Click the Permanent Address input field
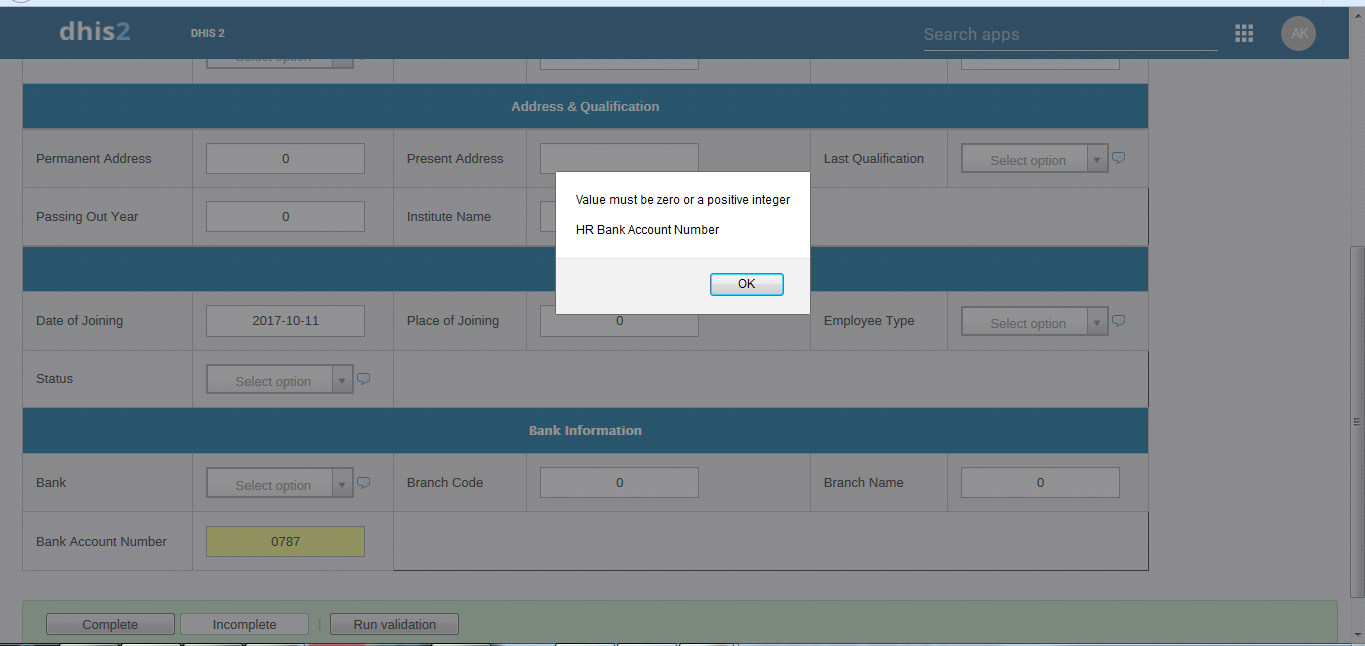The height and width of the screenshot is (646, 1365). click(285, 158)
